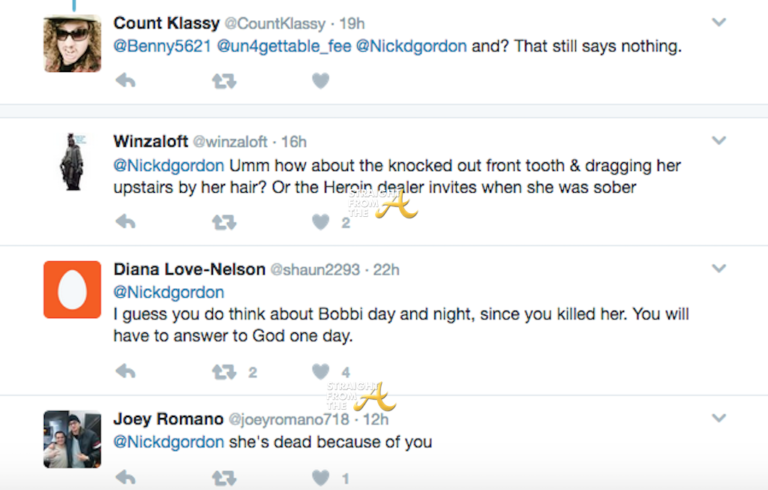Reply to Winzaloft's tweet
Screen dimensions: 768x490
(125, 222)
